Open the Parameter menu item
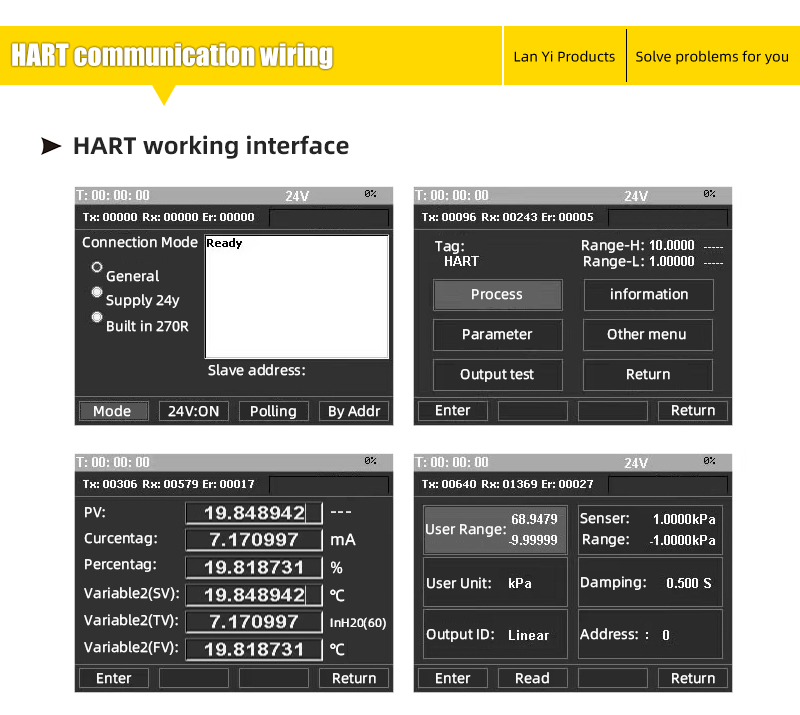 coord(497,335)
